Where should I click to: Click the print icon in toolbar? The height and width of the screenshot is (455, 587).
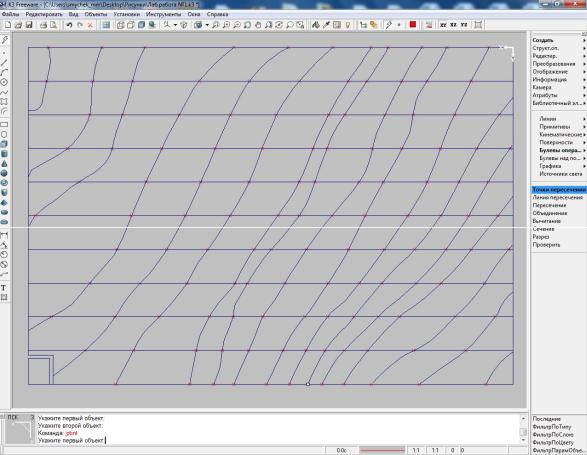(43, 25)
